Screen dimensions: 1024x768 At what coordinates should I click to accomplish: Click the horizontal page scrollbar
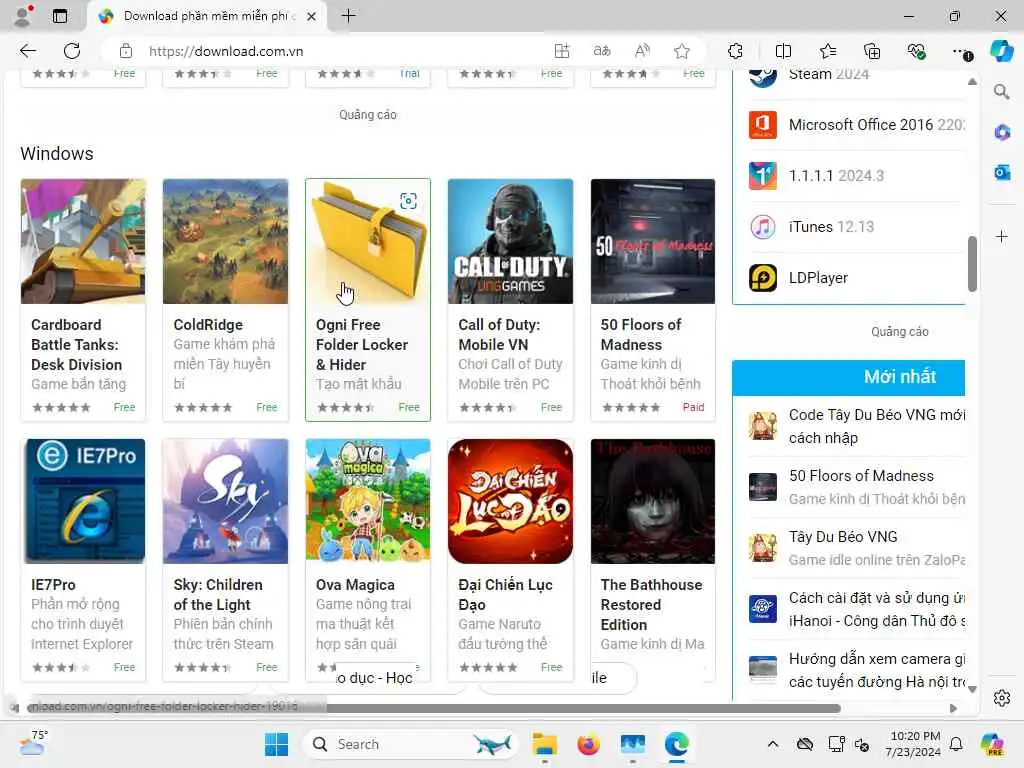click(434, 708)
